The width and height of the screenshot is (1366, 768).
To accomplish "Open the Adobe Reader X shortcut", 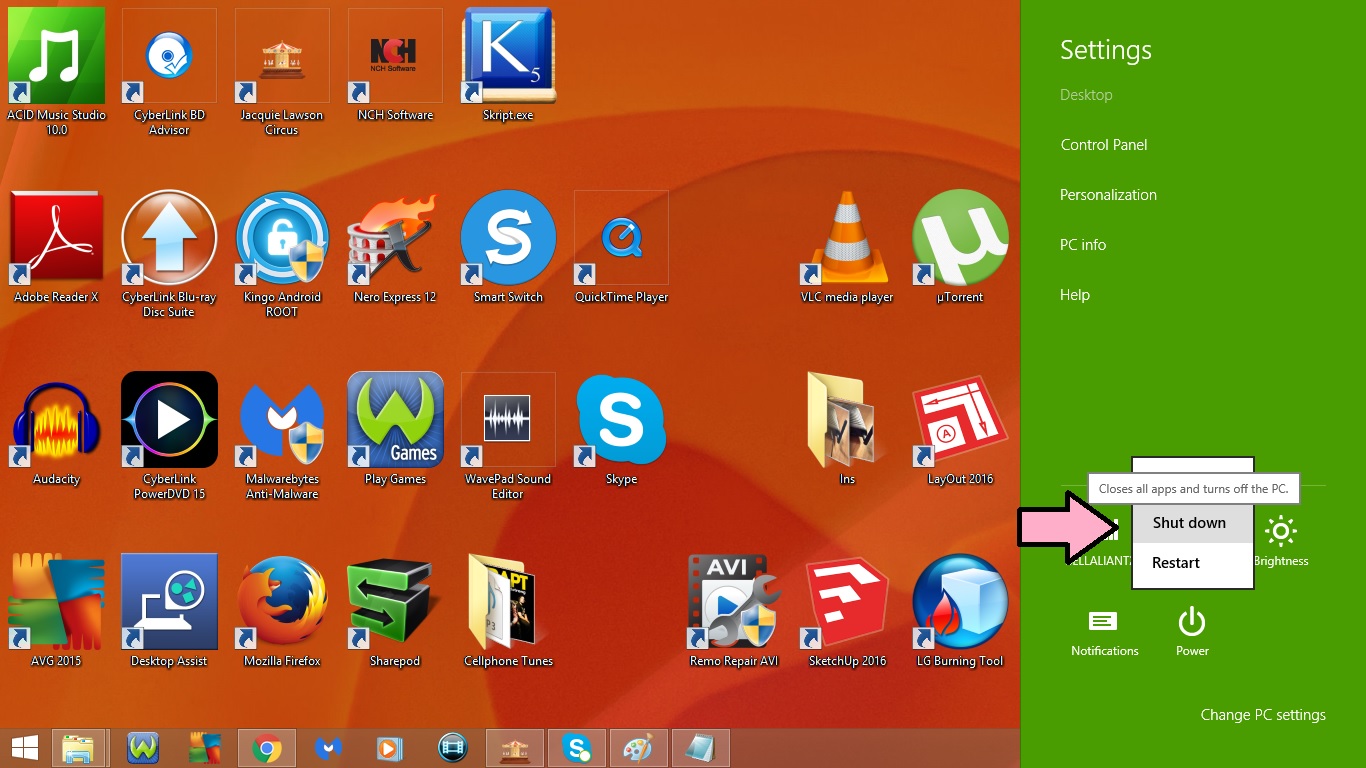I will coord(56,247).
